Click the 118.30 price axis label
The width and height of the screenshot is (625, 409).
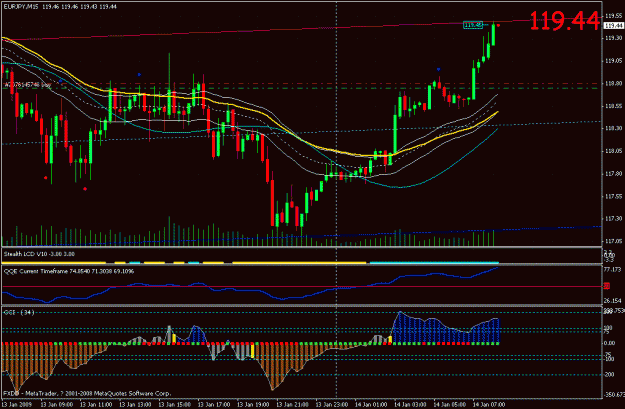(x=614, y=128)
